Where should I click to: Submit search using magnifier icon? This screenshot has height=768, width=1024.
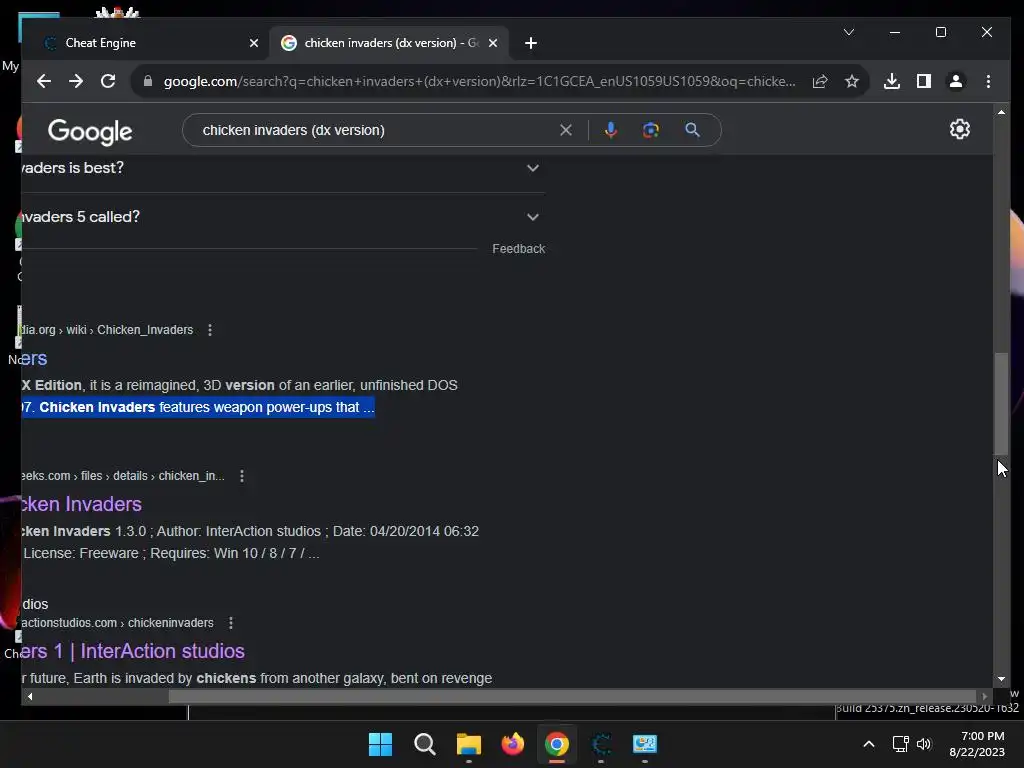click(692, 130)
